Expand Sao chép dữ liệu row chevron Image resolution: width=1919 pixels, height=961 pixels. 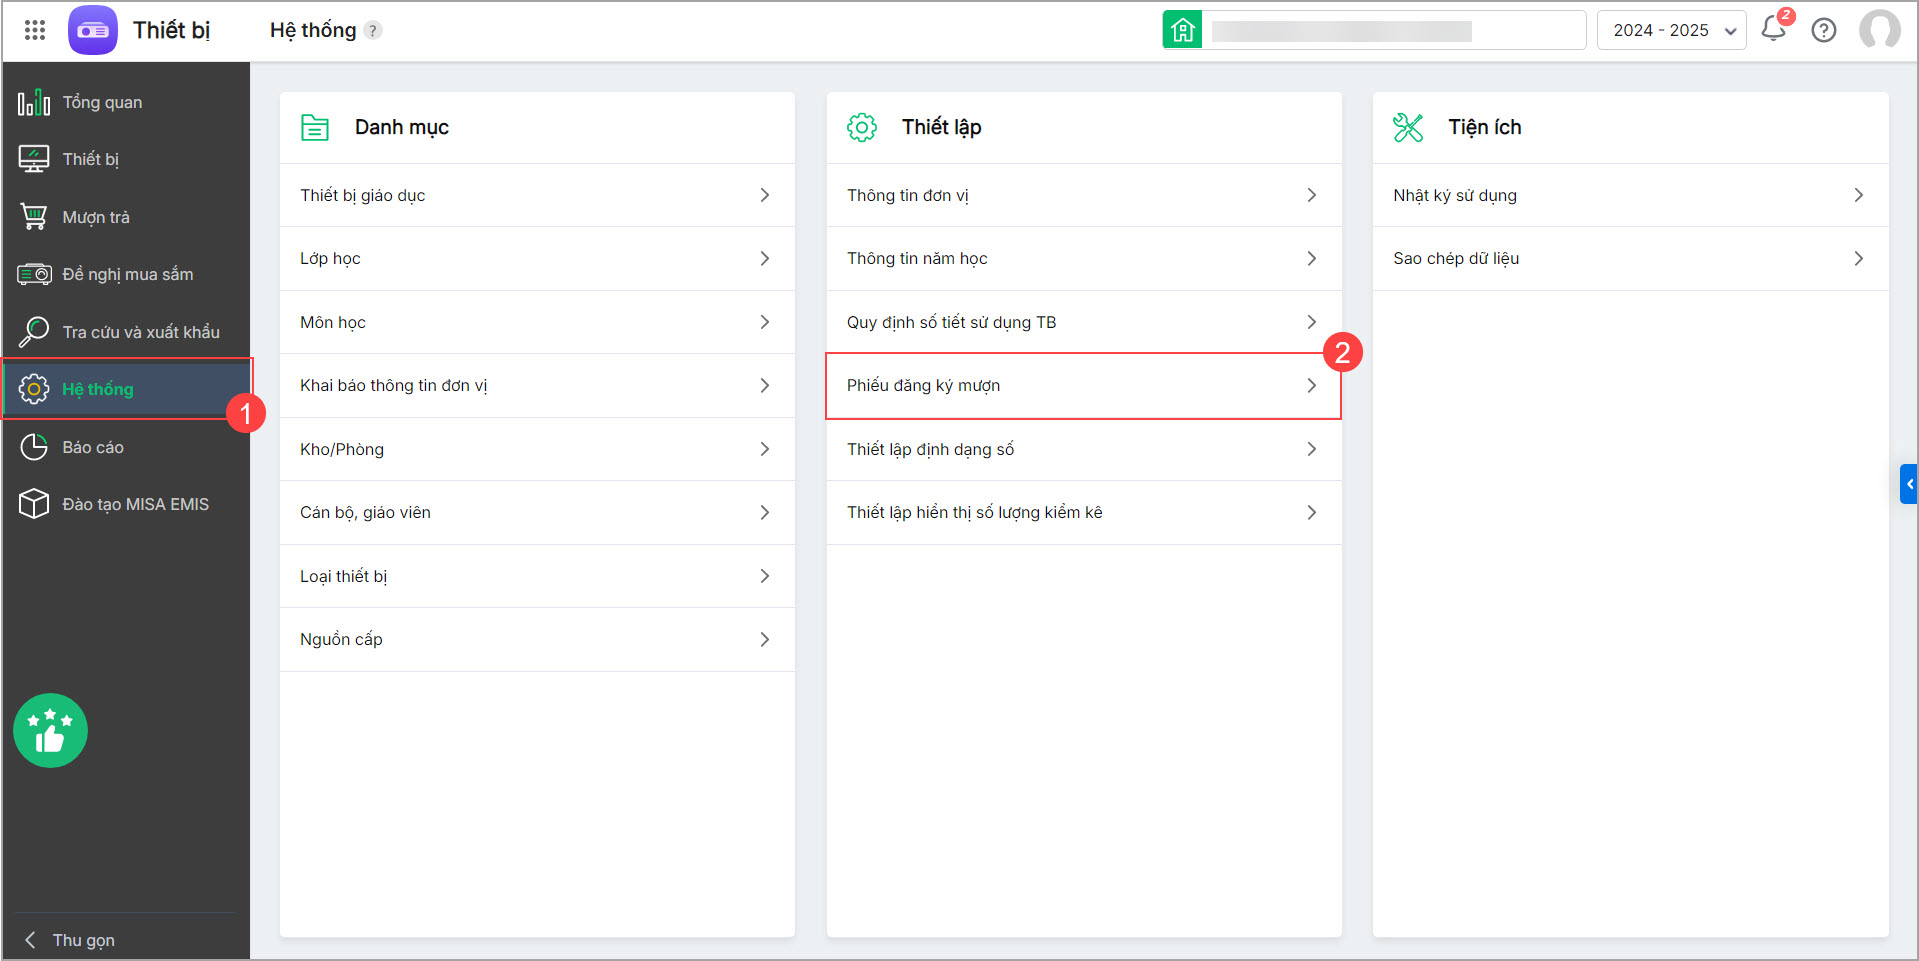pos(1859,258)
